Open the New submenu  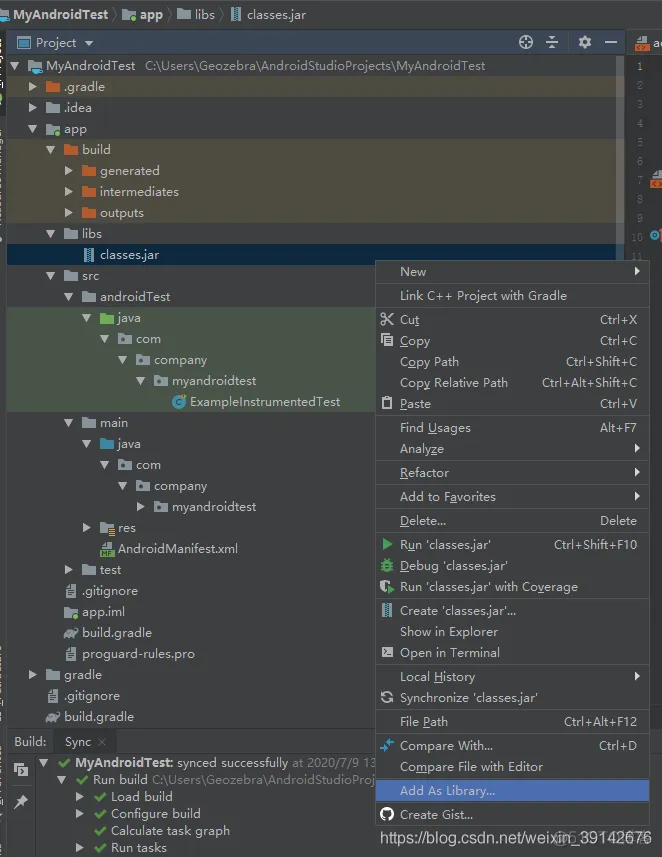click(512, 272)
